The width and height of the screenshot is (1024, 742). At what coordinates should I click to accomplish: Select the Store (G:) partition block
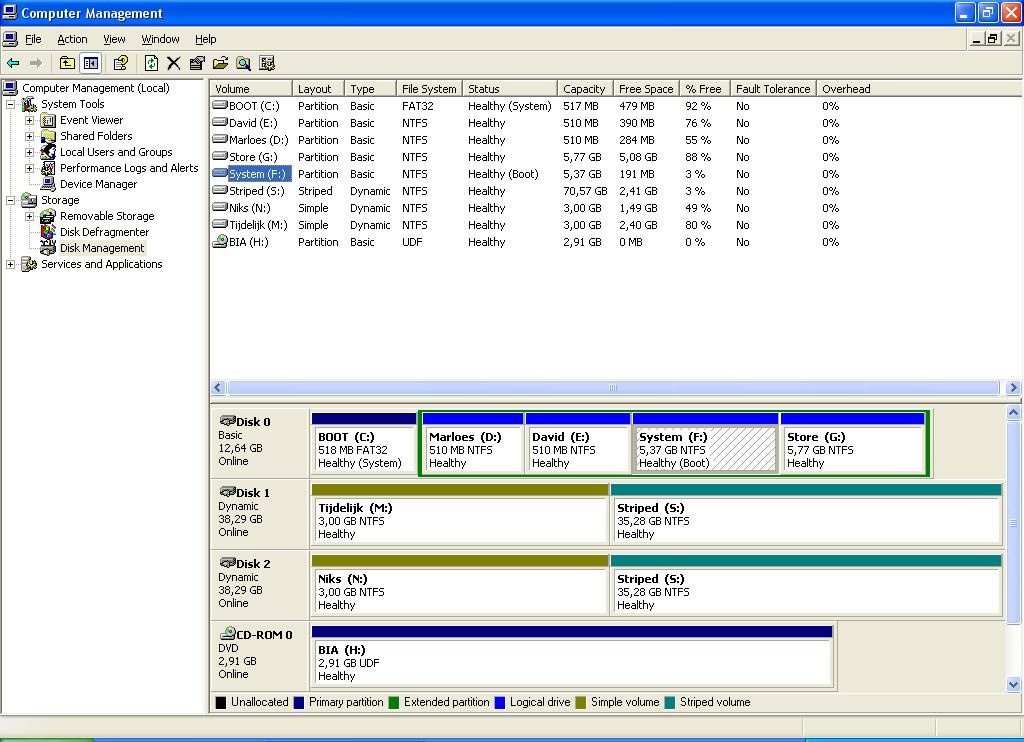[x=853, y=443]
